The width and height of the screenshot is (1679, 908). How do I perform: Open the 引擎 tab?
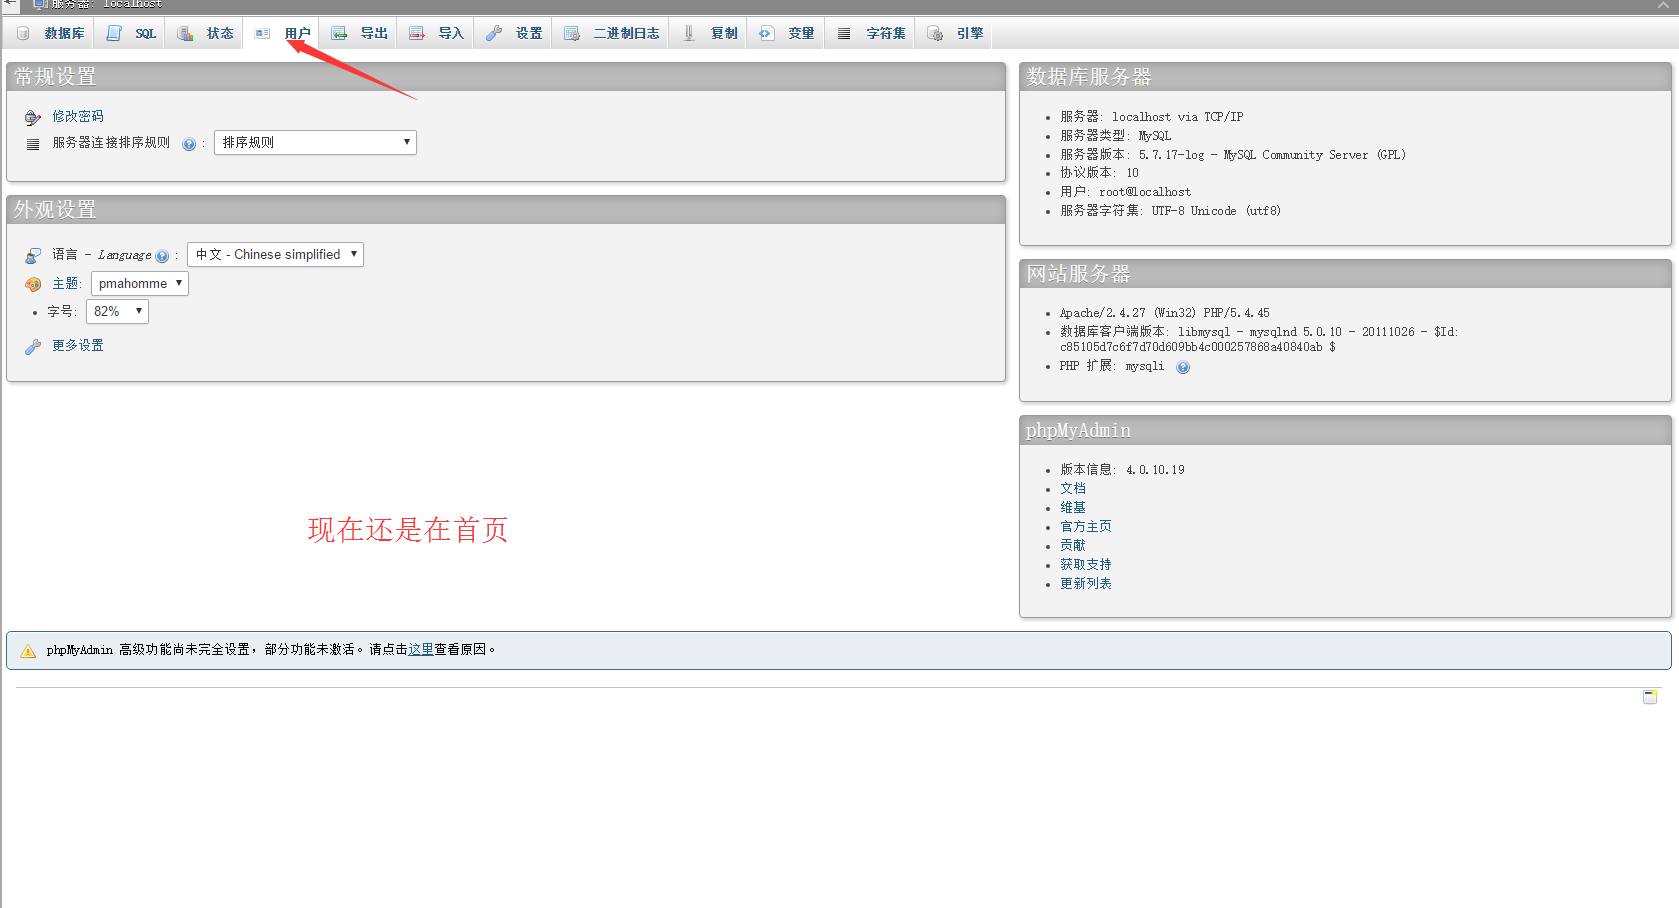(x=955, y=33)
